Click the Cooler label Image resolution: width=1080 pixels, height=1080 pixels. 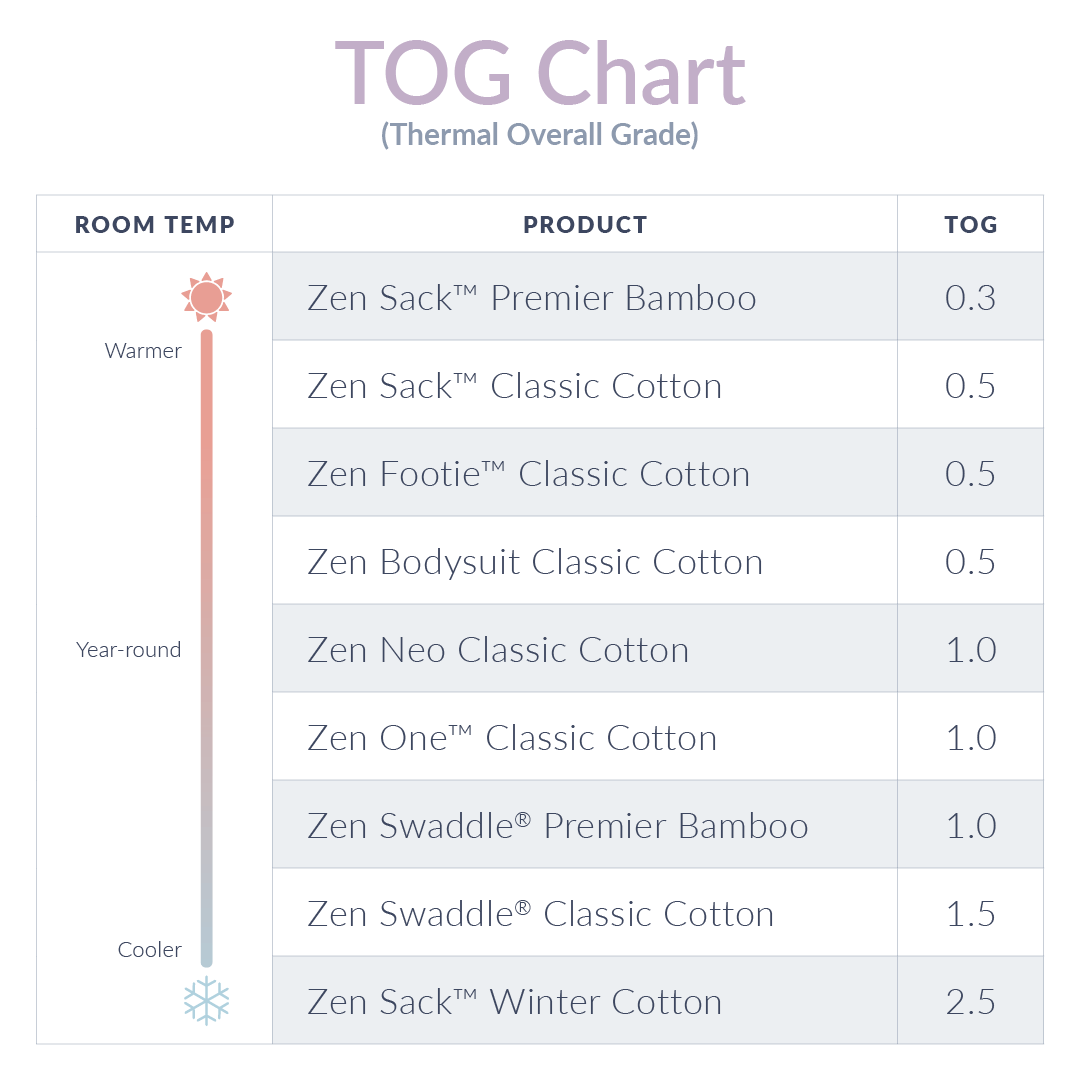(x=150, y=950)
